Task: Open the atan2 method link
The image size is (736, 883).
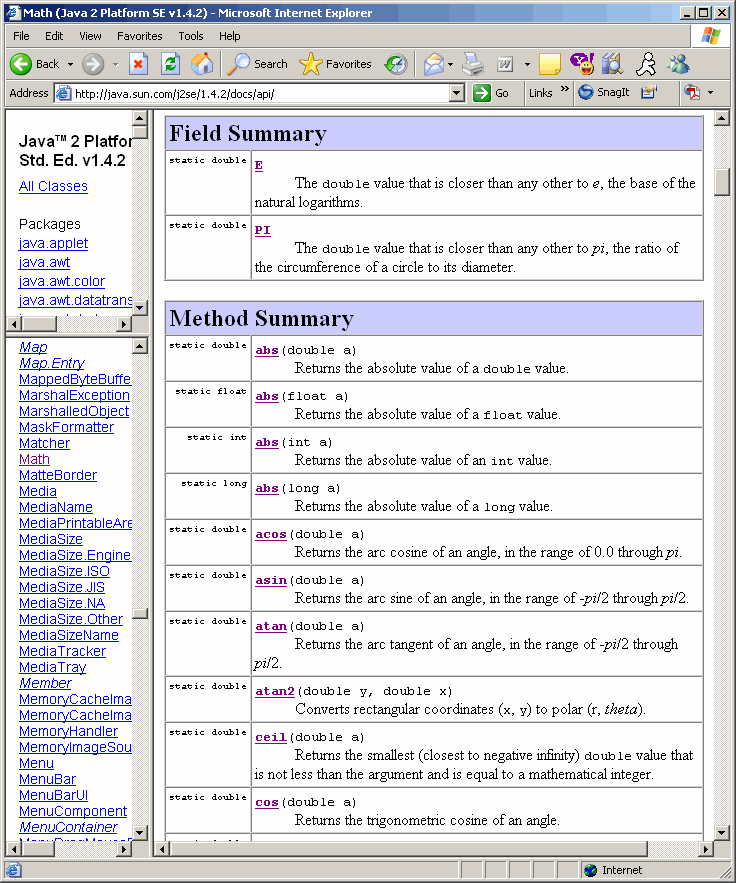Action: (275, 691)
